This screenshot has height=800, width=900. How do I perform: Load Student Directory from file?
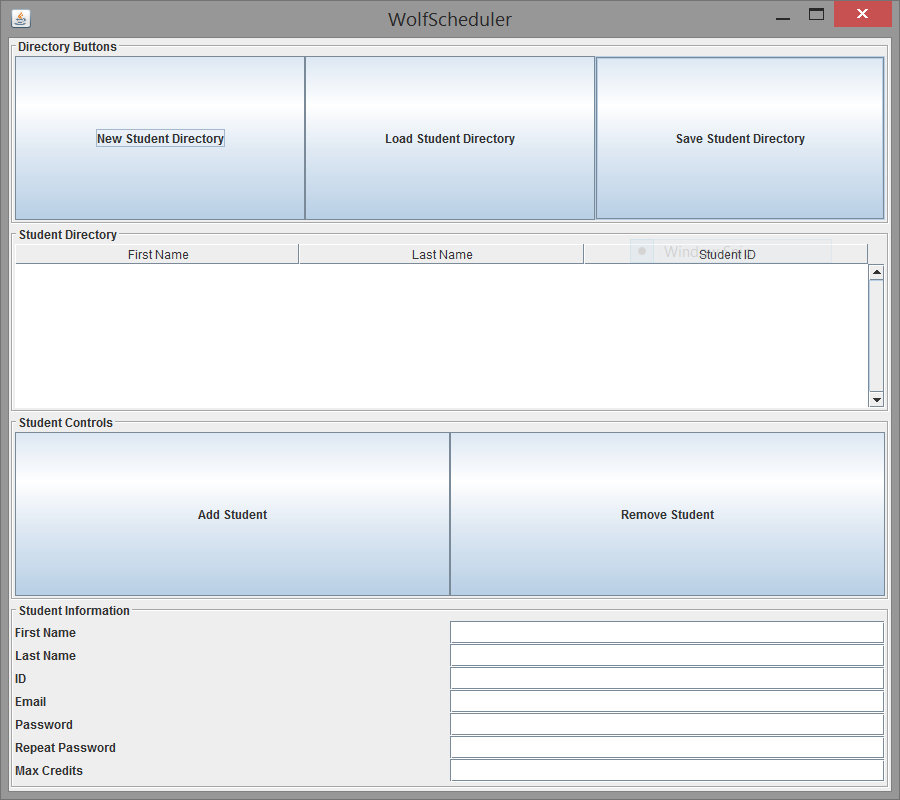[x=450, y=138]
